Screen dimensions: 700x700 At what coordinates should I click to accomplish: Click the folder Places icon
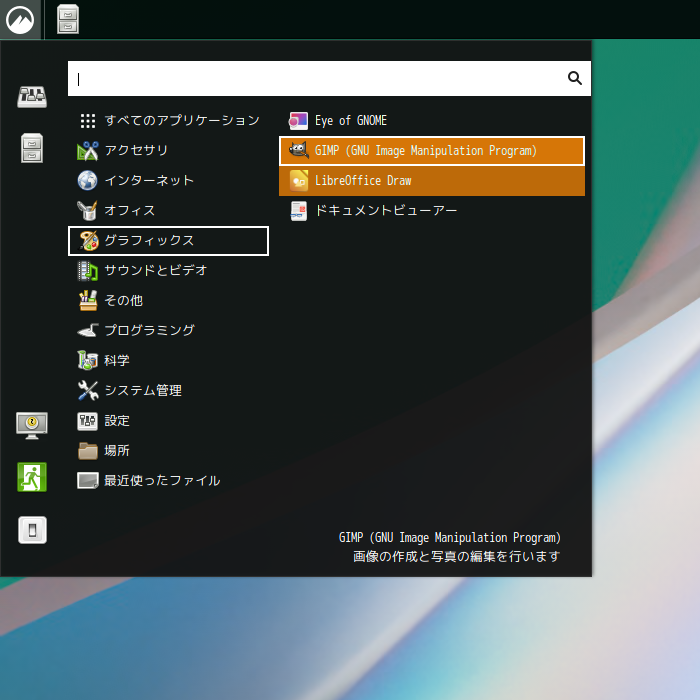coord(88,451)
